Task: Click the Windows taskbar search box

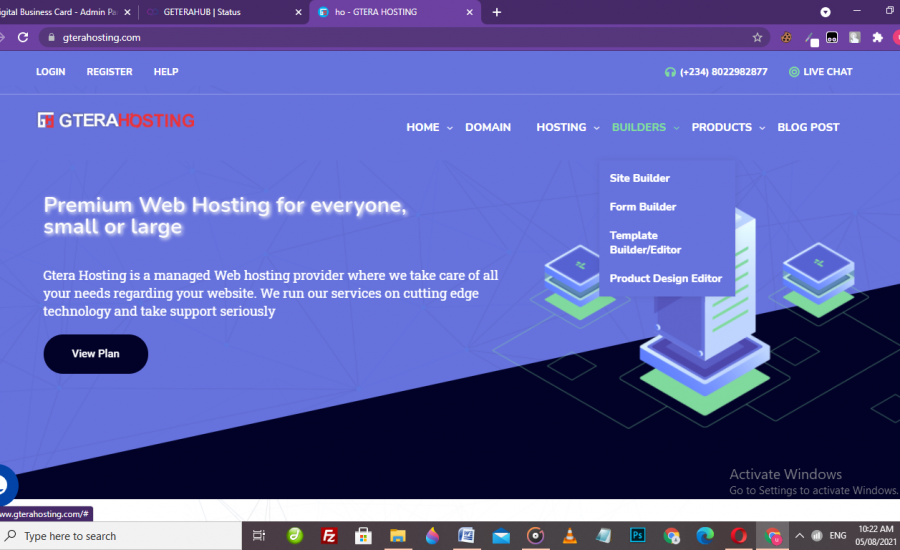Action: tap(120, 536)
